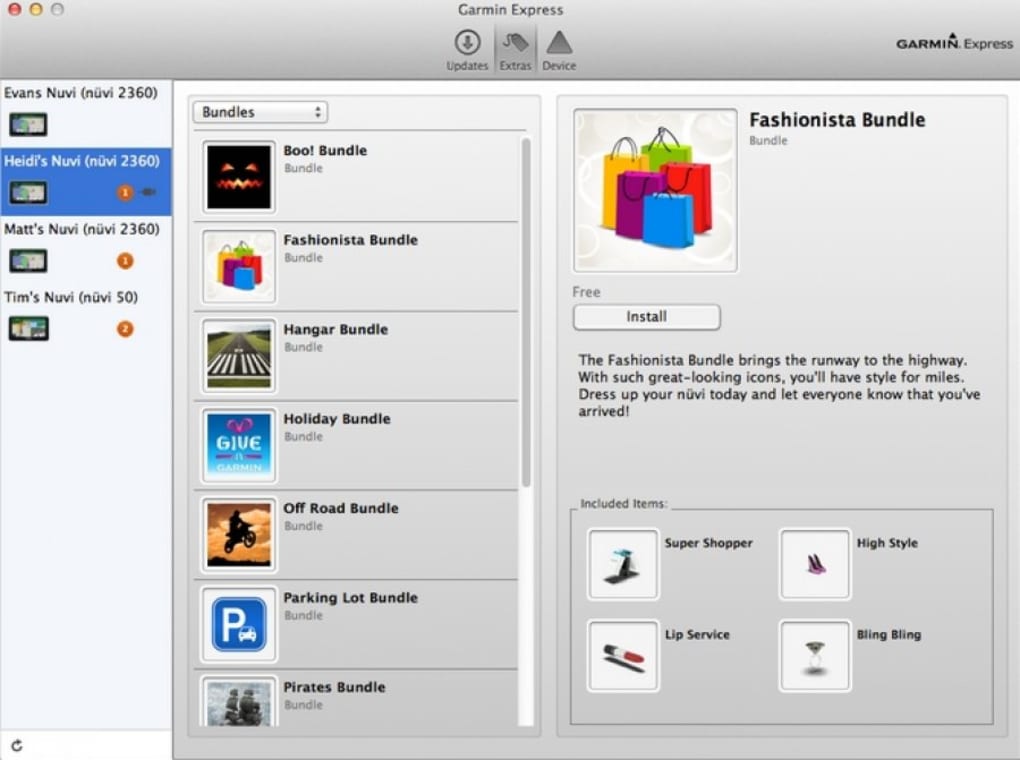Click the Lip Service label

[697, 634]
